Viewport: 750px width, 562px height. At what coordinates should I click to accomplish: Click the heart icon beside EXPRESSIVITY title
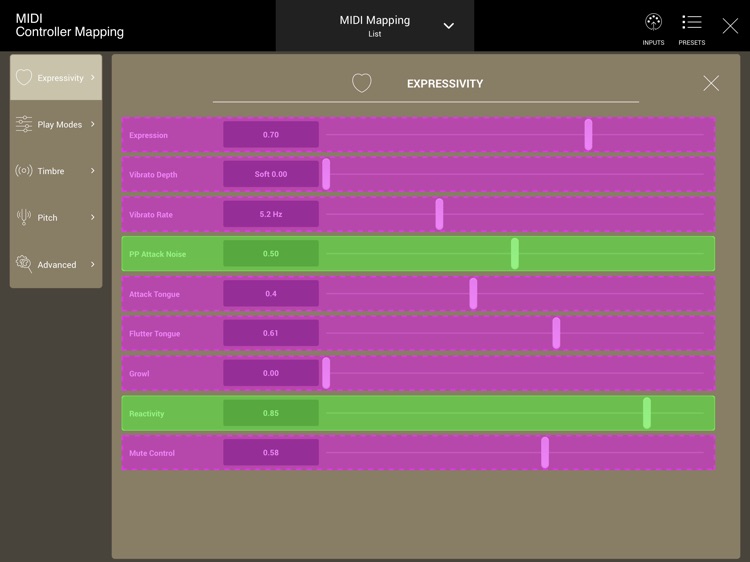point(362,83)
